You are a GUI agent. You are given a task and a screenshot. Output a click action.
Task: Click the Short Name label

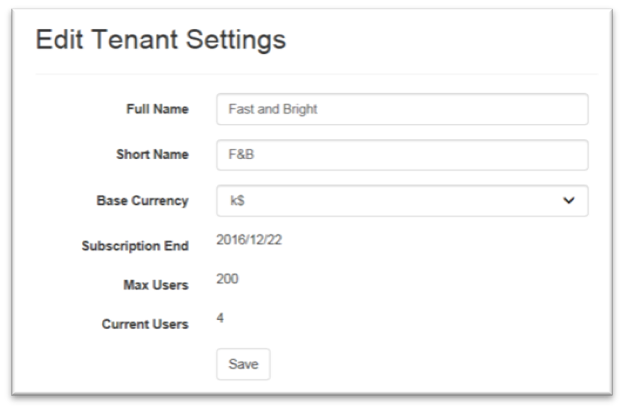(152, 154)
